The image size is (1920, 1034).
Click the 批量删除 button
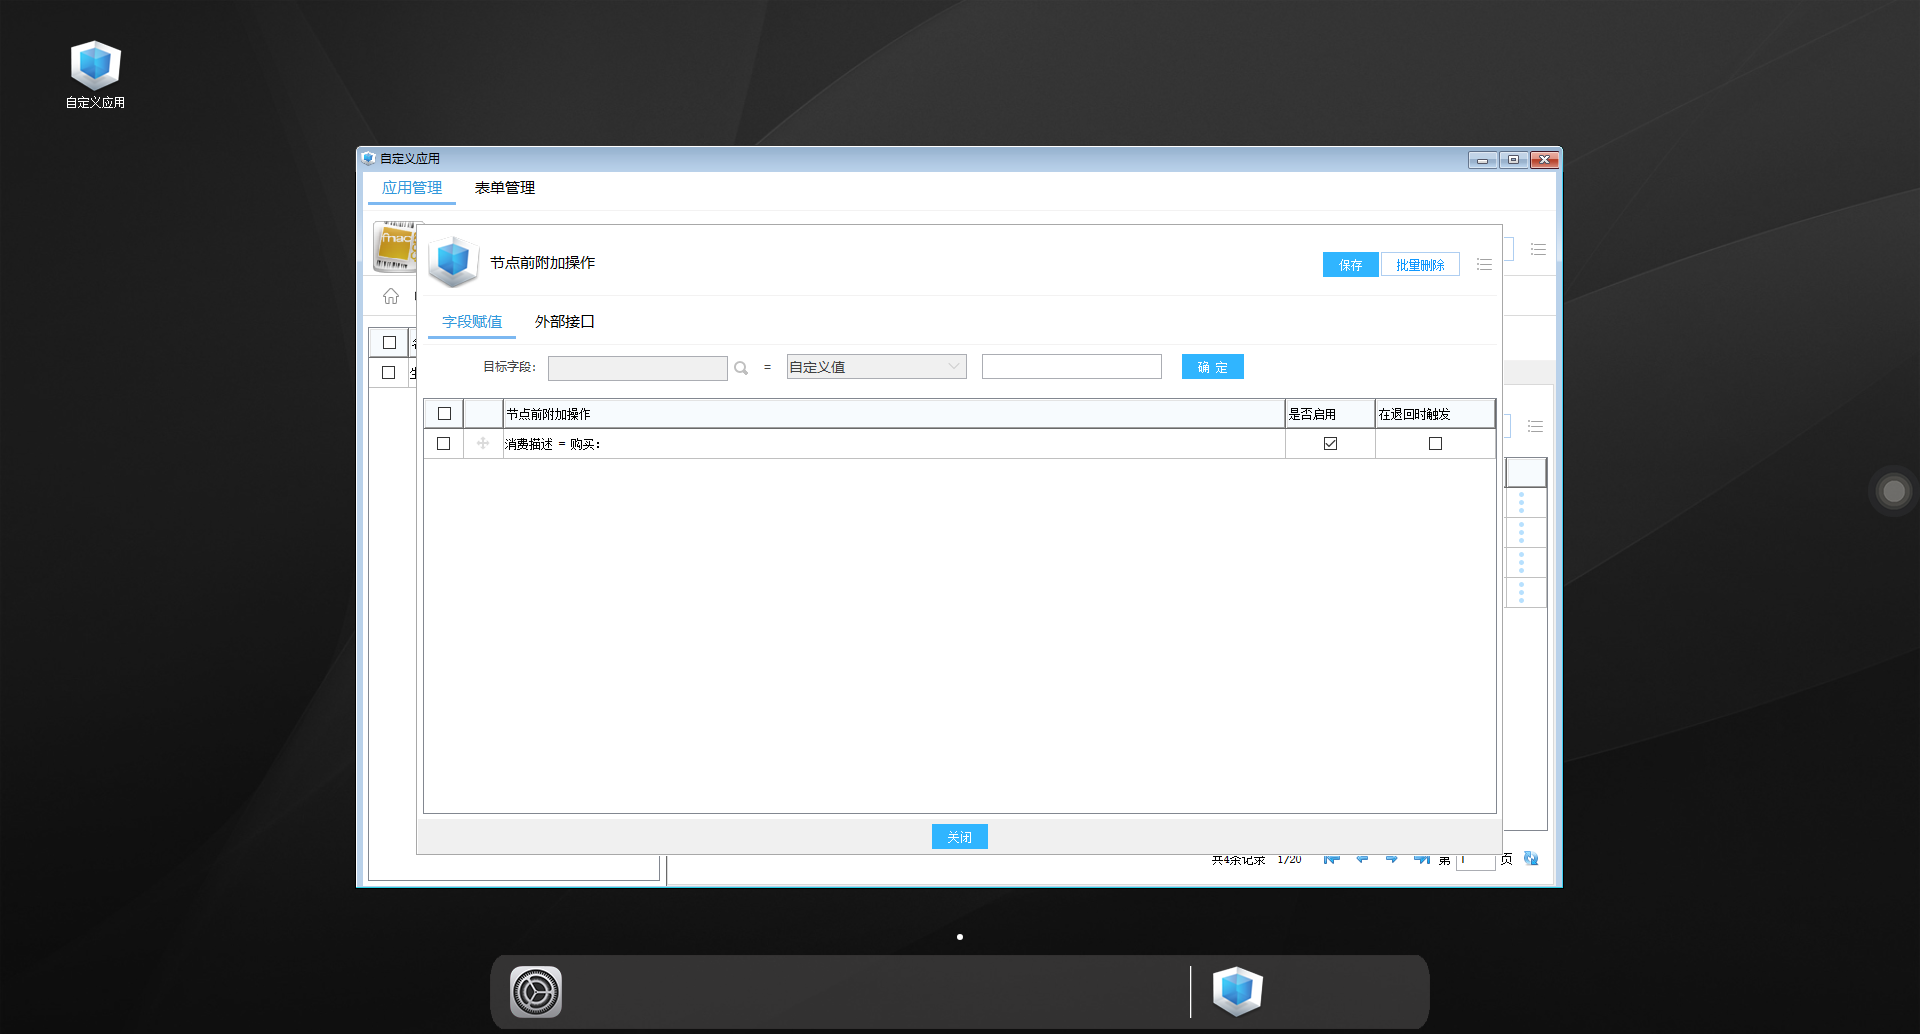click(1420, 265)
